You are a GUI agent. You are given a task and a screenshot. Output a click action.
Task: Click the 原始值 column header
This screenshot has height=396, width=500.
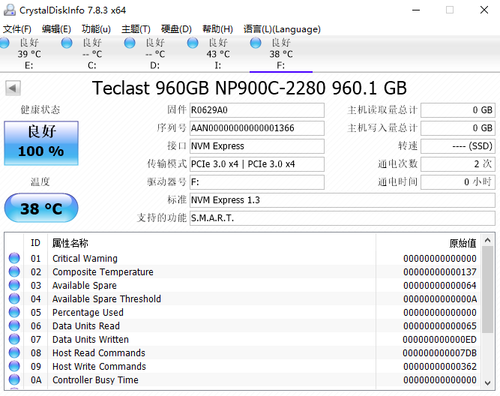pyautogui.click(x=463, y=243)
